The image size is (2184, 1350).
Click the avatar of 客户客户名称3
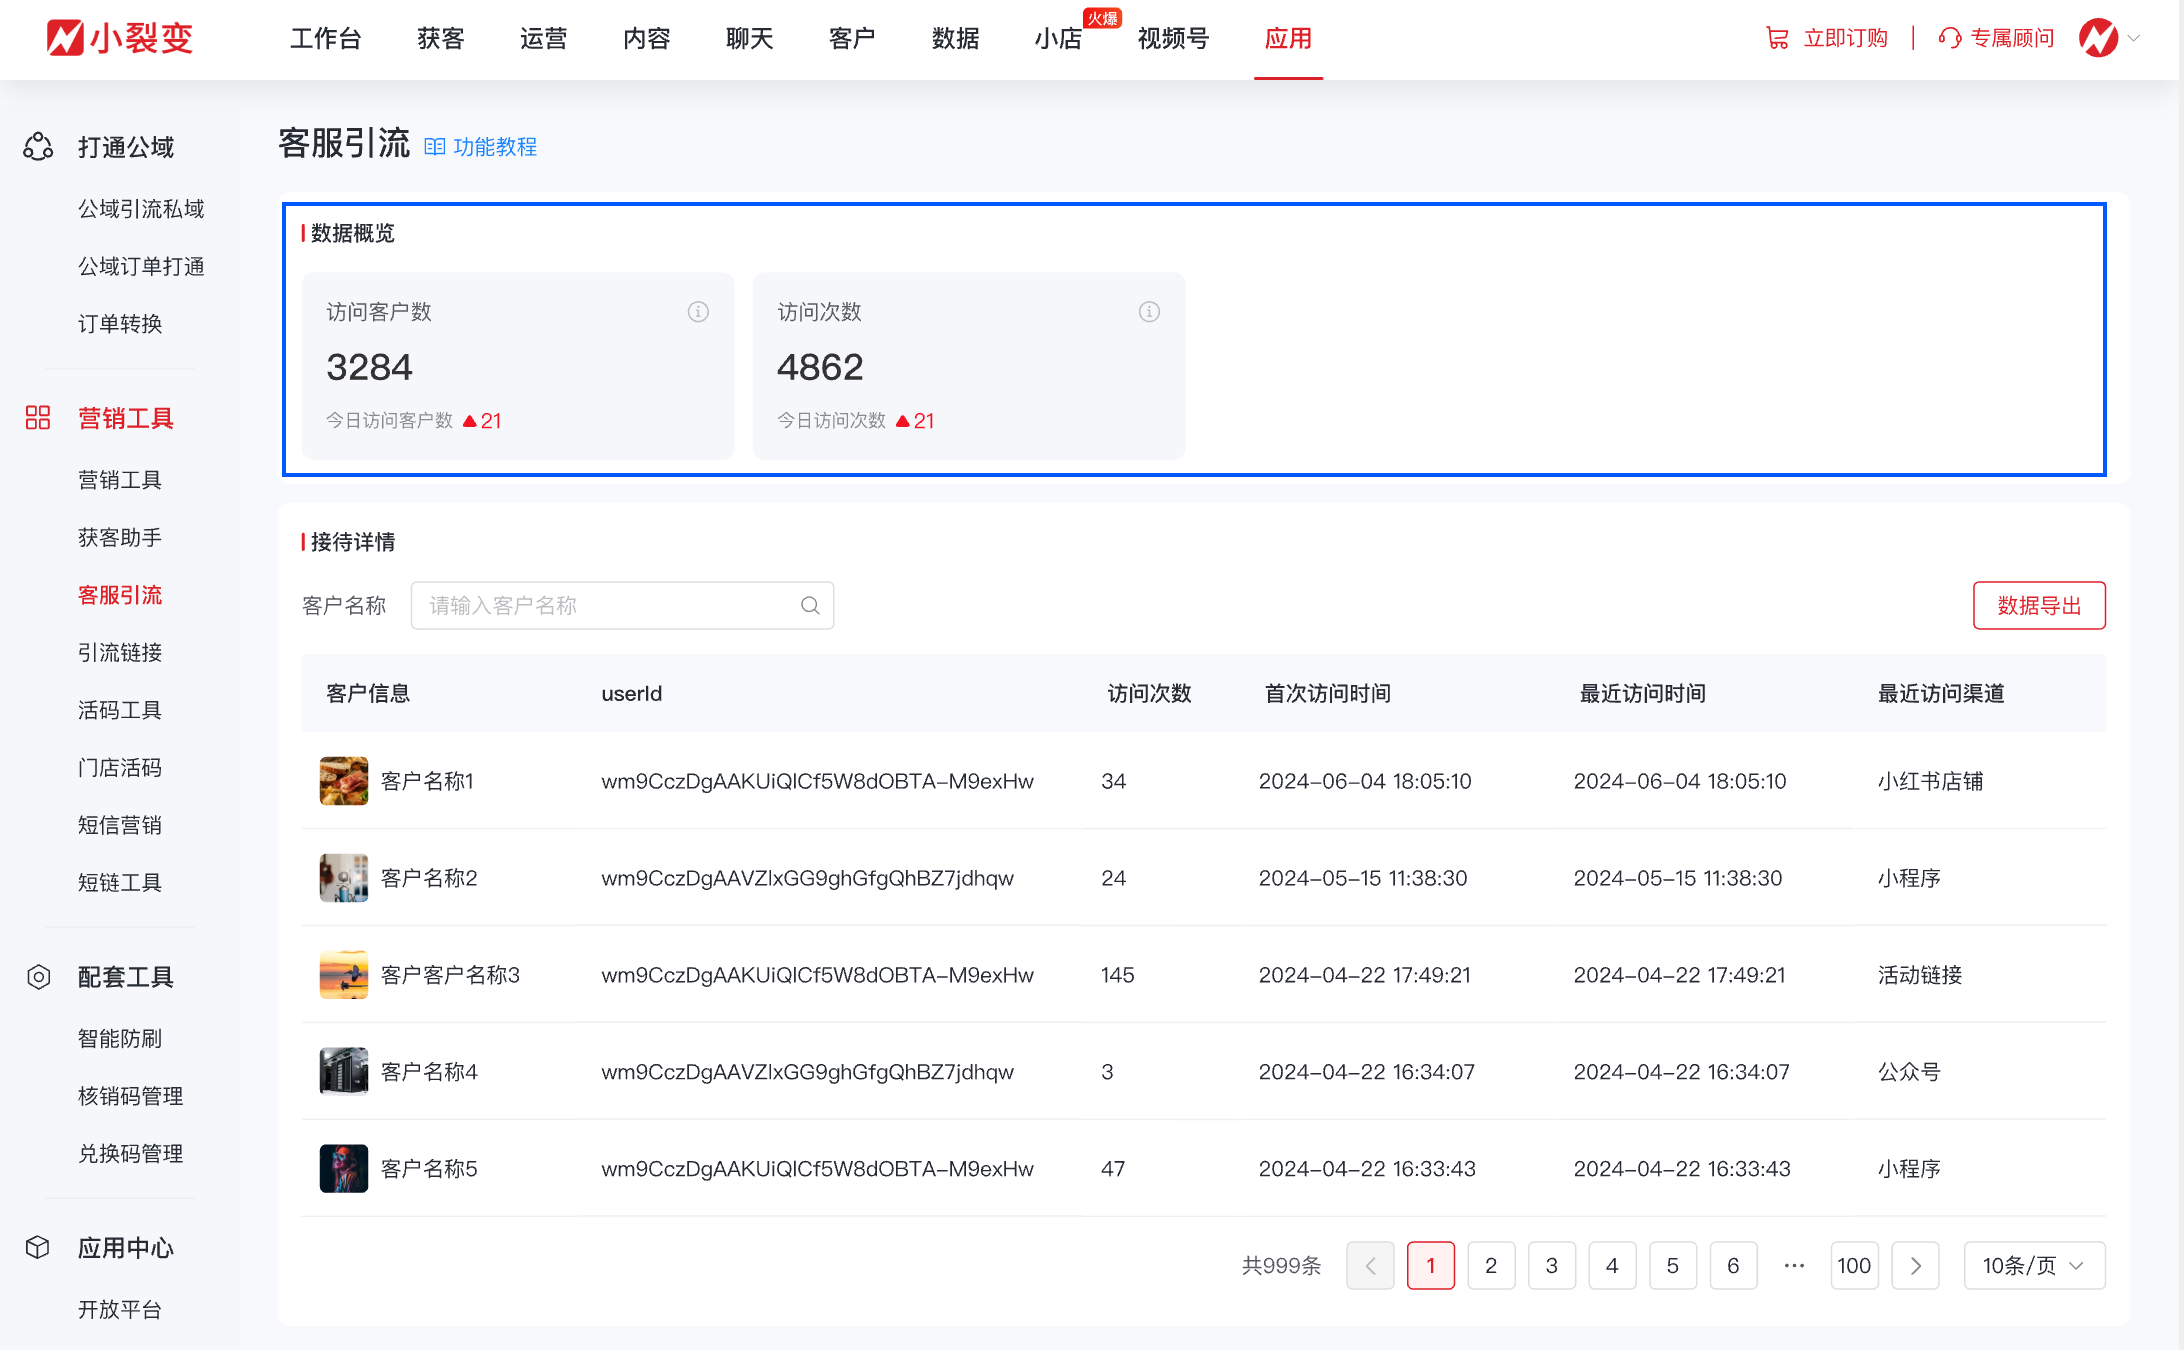click(x=344, y=975)
